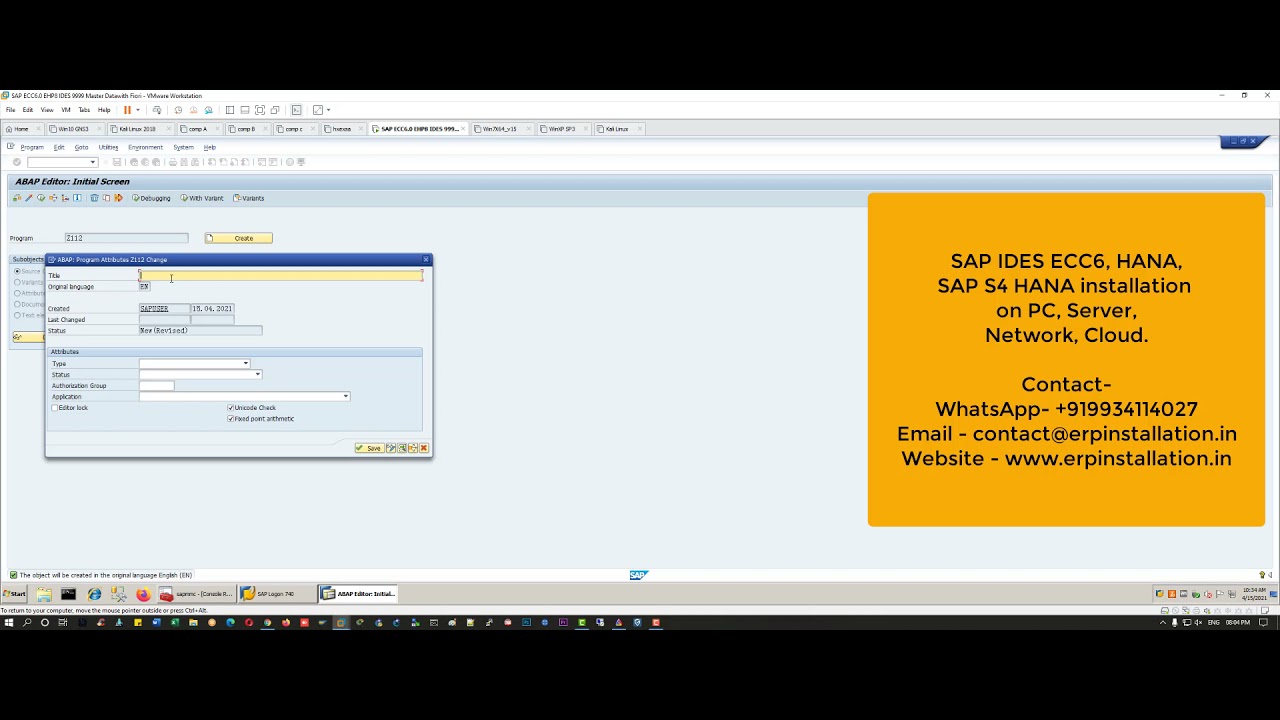Toggle the Unicode Check checkbox

click(x=231, y=408)
